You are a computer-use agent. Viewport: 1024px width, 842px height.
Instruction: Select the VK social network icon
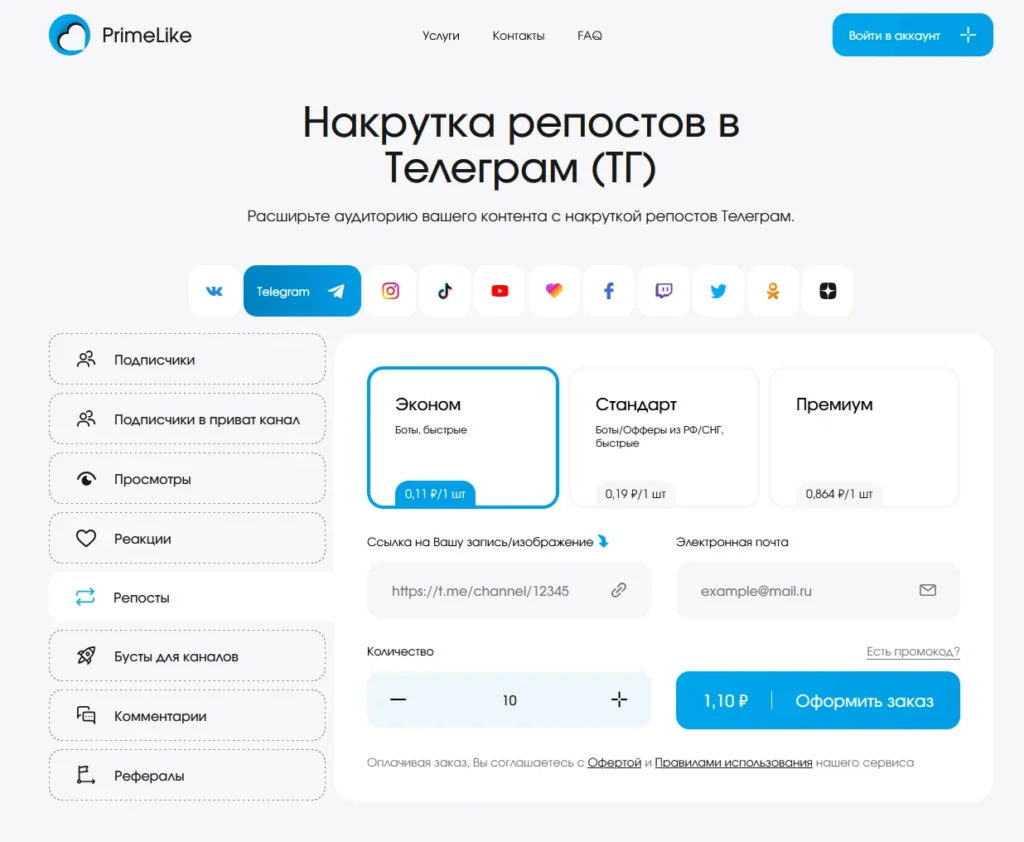click(214, 291)
